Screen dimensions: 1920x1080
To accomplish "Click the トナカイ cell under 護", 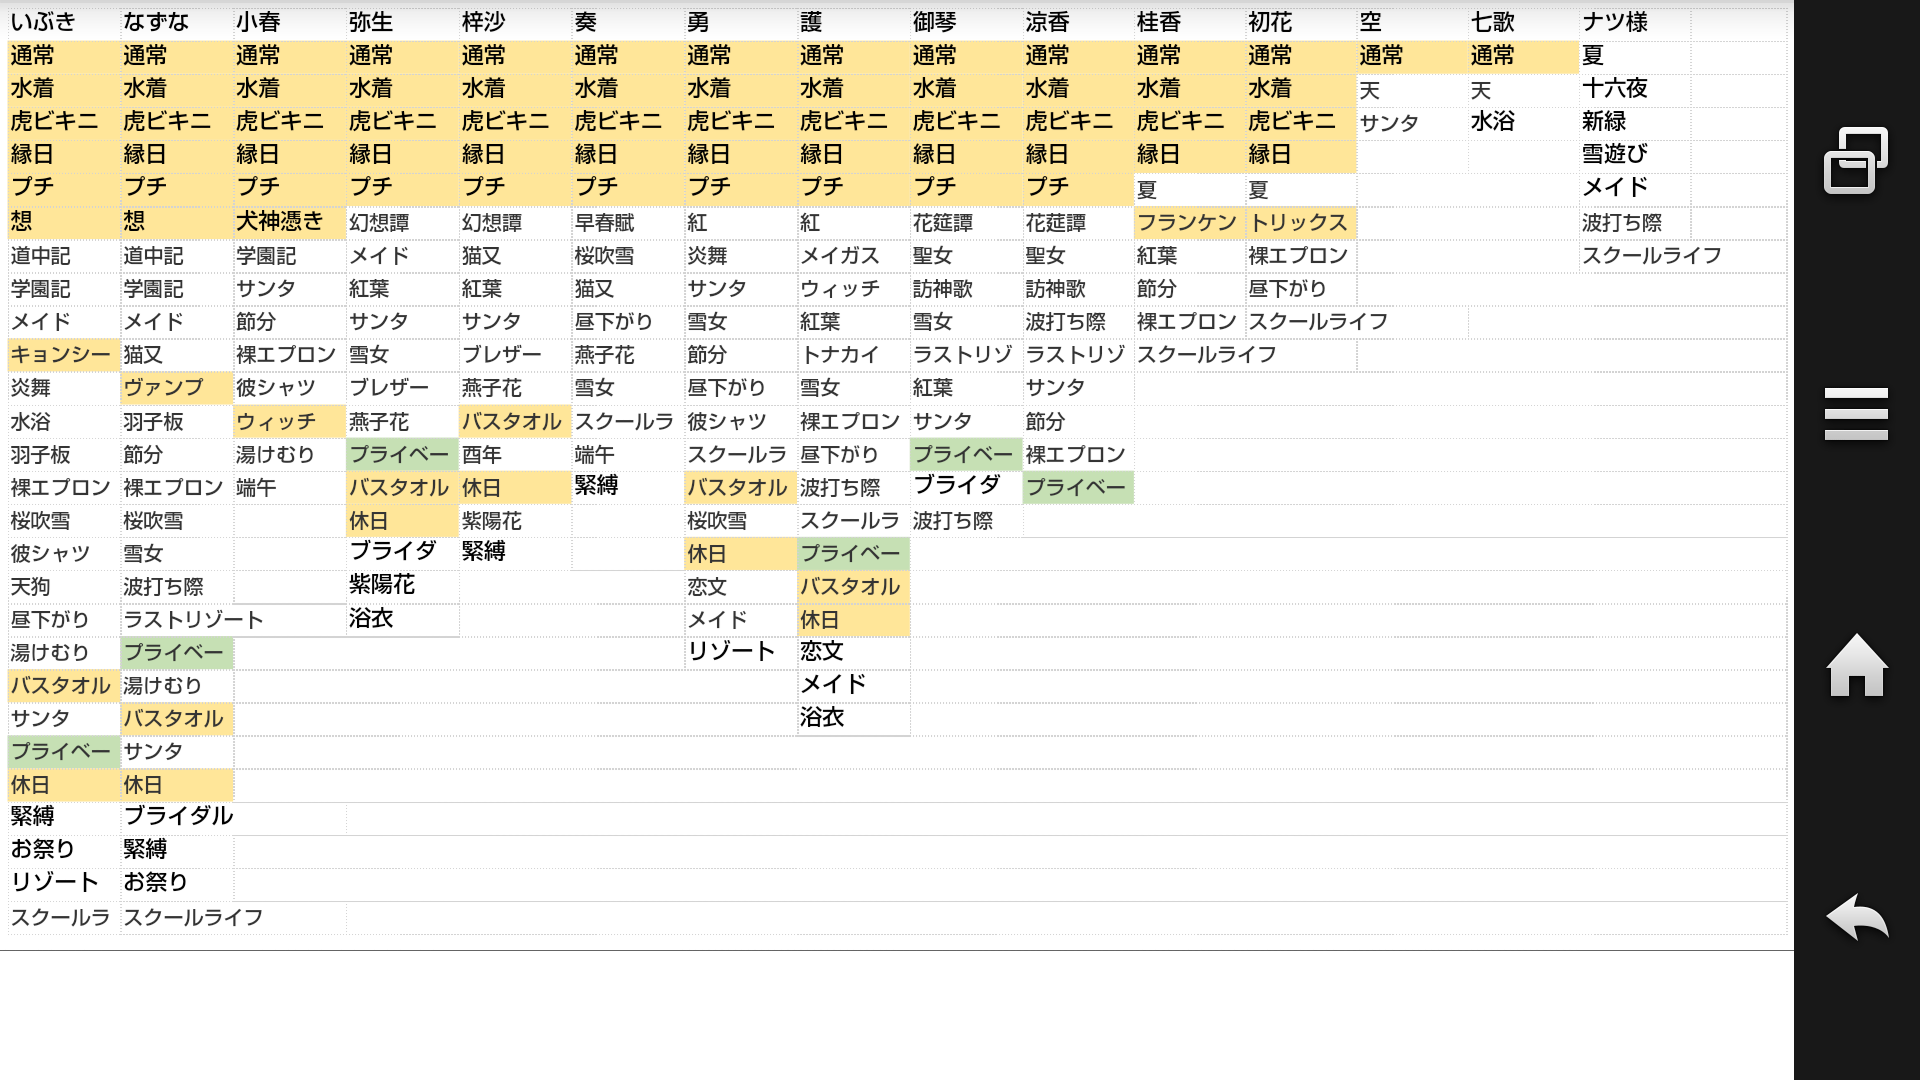I will click(840, 355).
